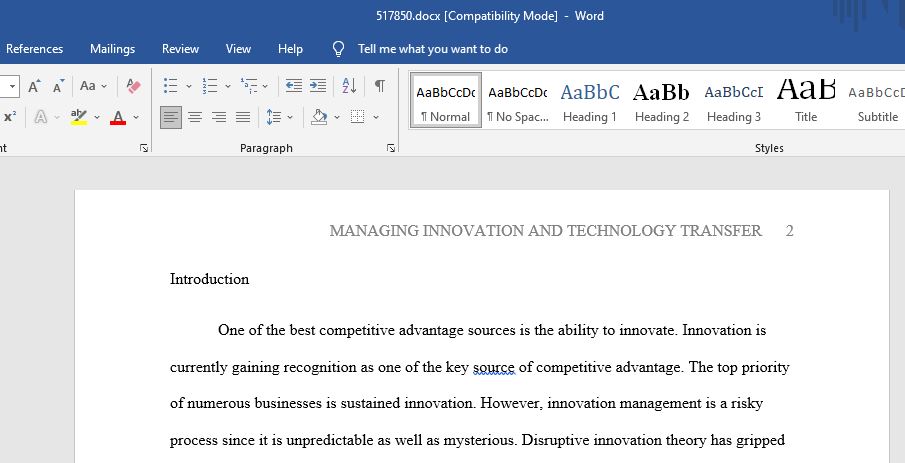
Task: Increase paragraph indent
Action: point(317,86)
